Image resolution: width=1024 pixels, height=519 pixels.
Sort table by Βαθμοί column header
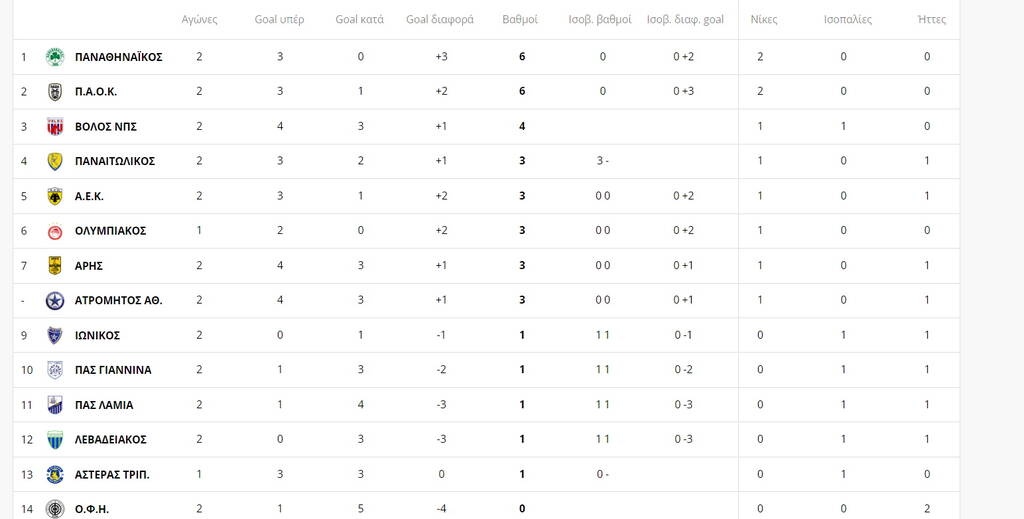[x=520, y=20]
